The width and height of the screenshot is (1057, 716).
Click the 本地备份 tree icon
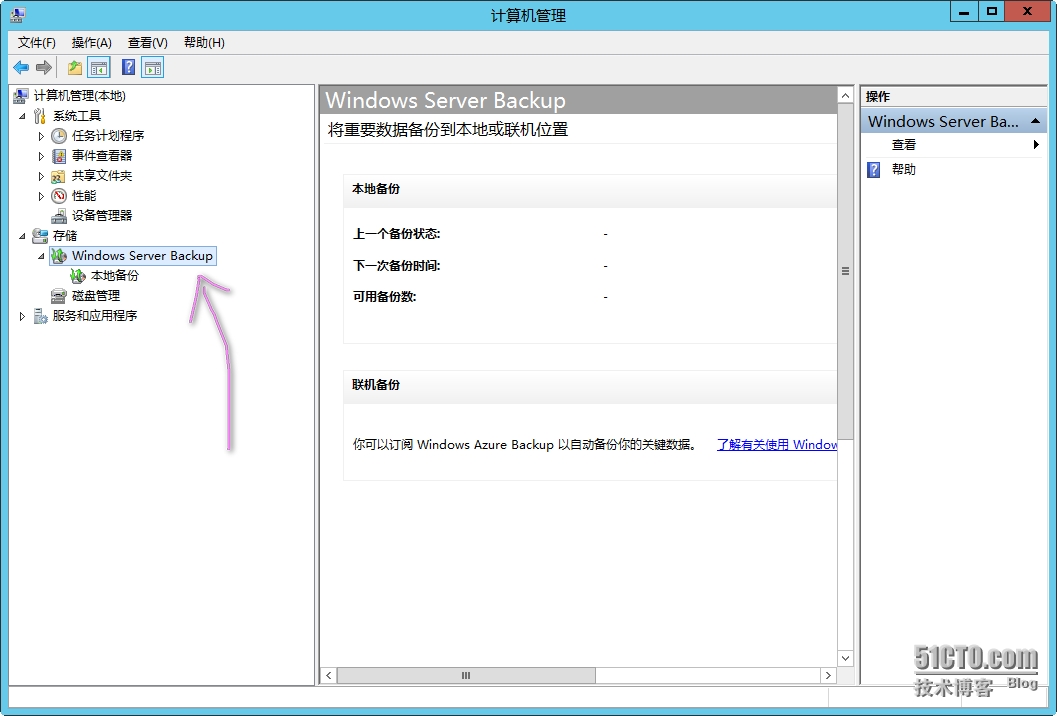pyautogui.click(x=78, y=276)
